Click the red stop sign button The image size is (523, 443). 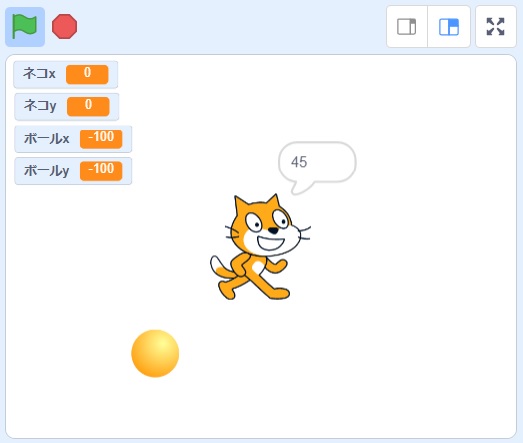click(64, 27)
